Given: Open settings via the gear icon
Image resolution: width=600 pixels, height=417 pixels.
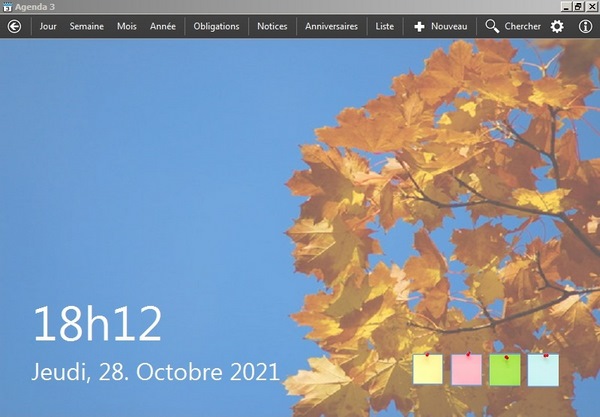Looking at the screenshot, I should [557, 26].
